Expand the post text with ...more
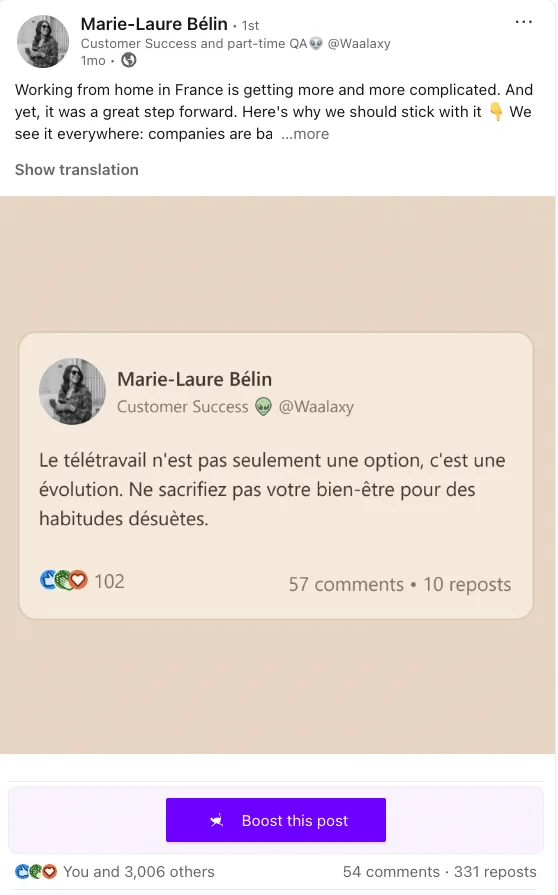558x895 pixels. pyautogui.click(x=305, y=134)
